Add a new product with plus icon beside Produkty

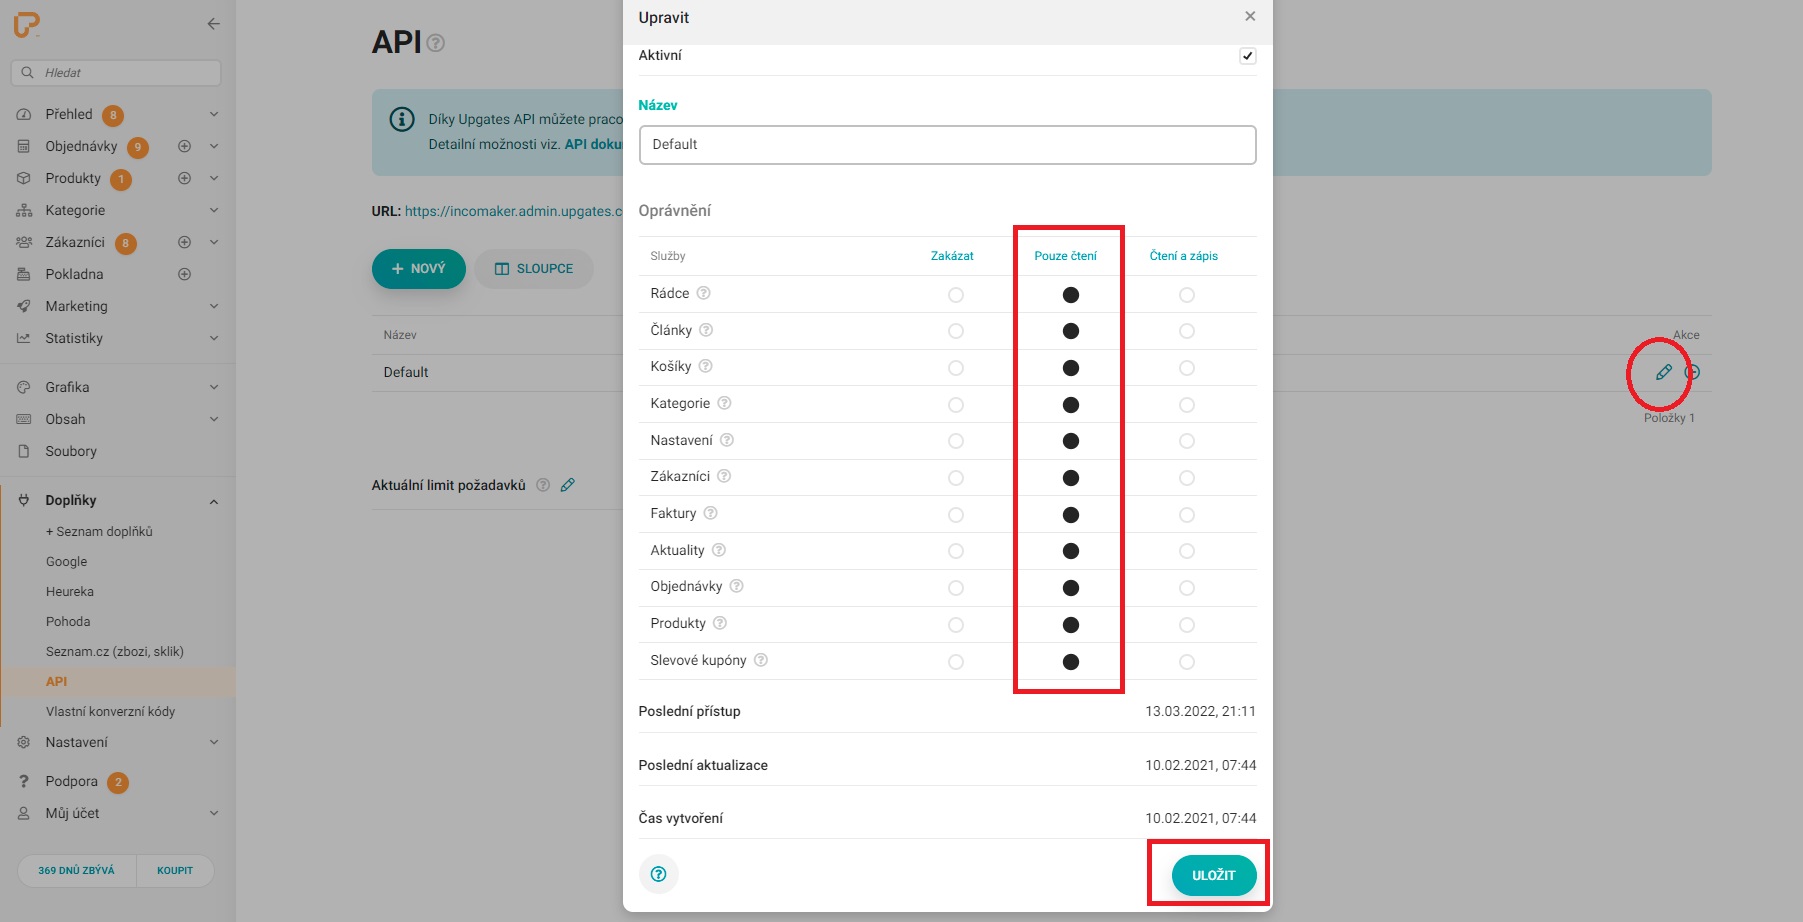[184, 178]
